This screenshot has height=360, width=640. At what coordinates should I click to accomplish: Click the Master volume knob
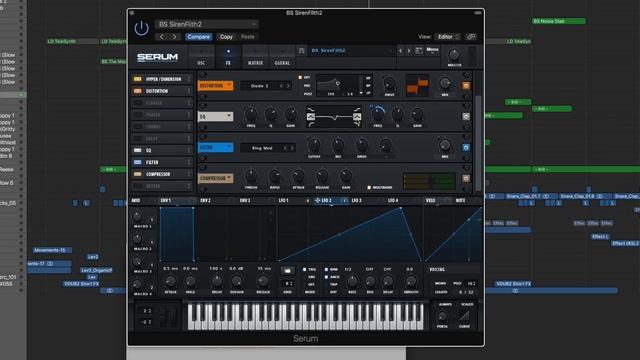(x=454, y=55)
